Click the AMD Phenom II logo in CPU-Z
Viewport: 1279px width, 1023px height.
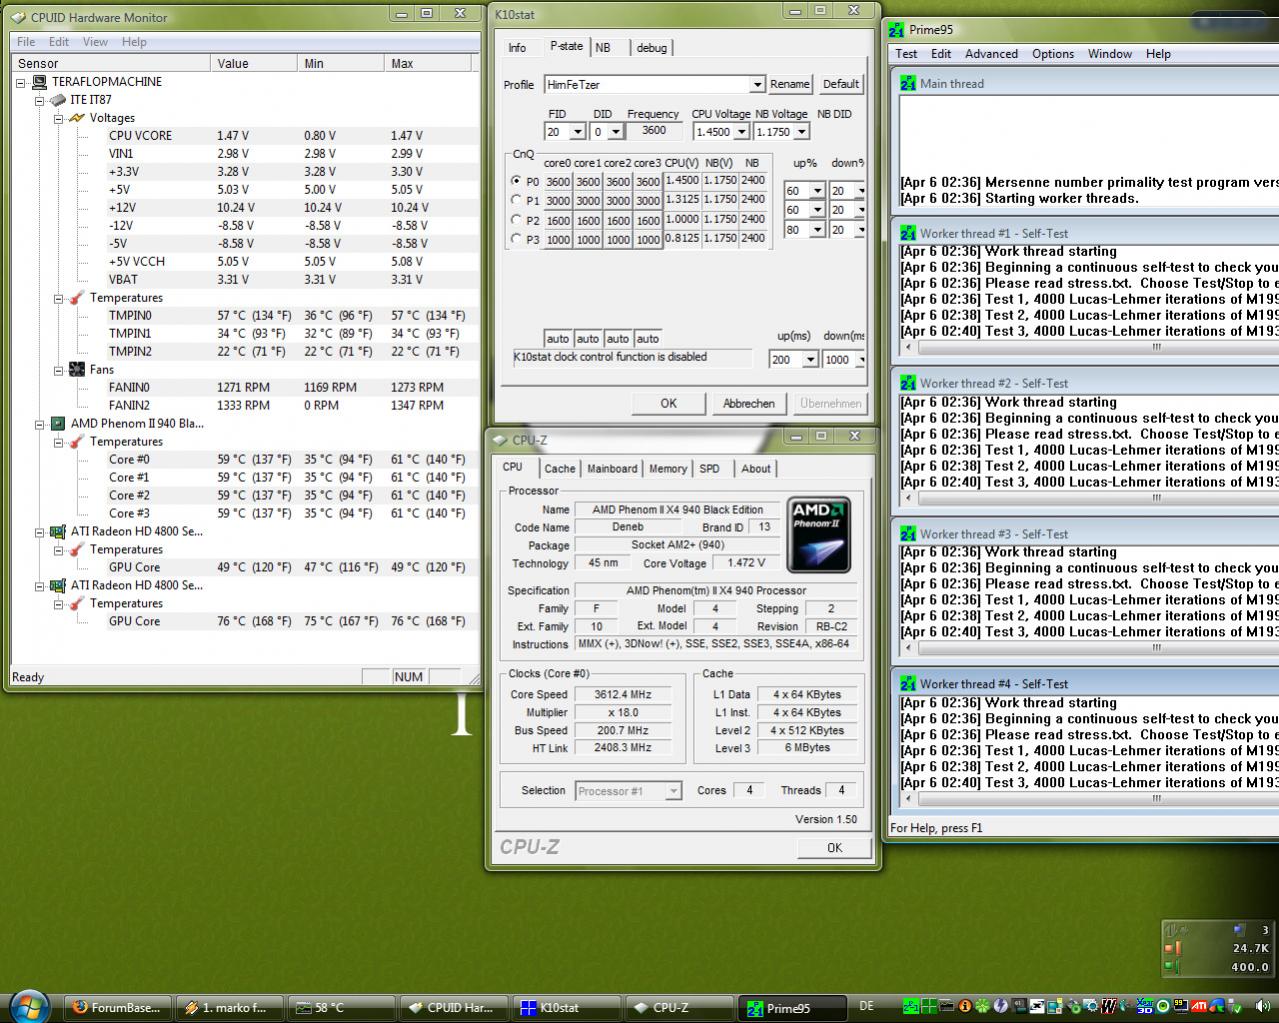pyautogui.click(x=820, y=534)
